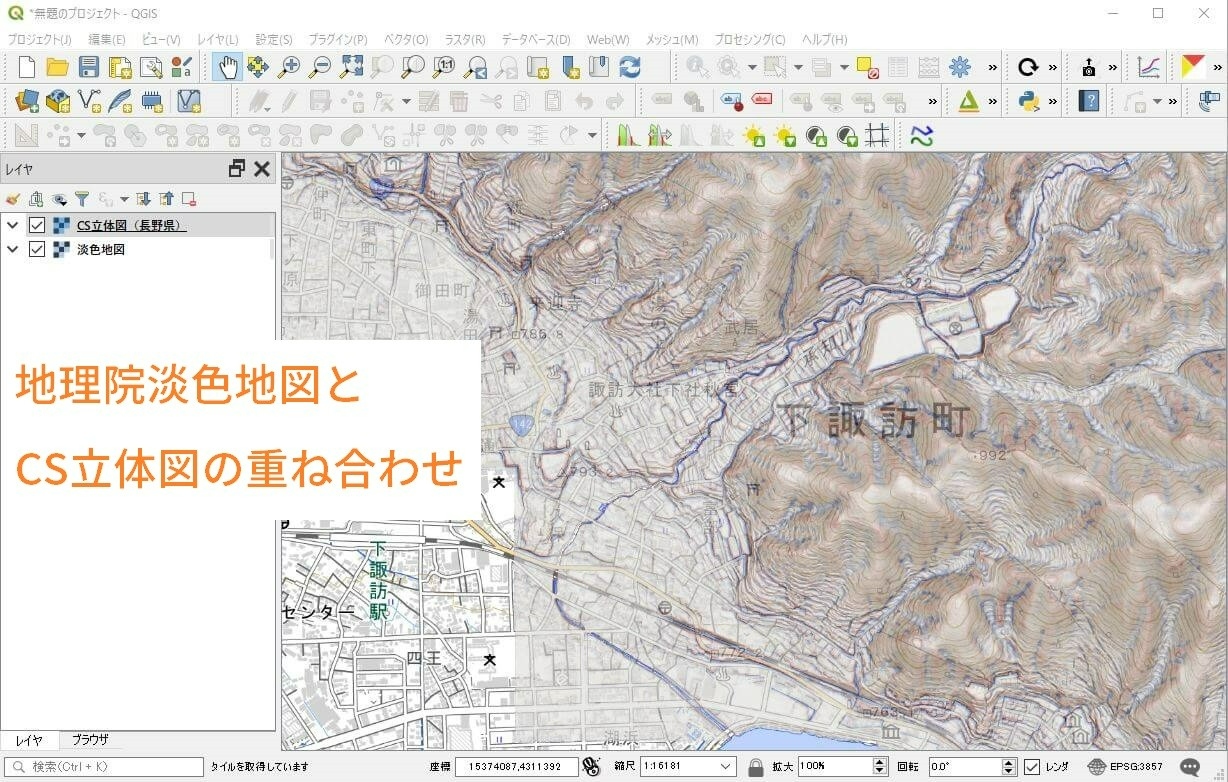Click Filter Legend funnel icon in Layers panel

tap(82, 199)
